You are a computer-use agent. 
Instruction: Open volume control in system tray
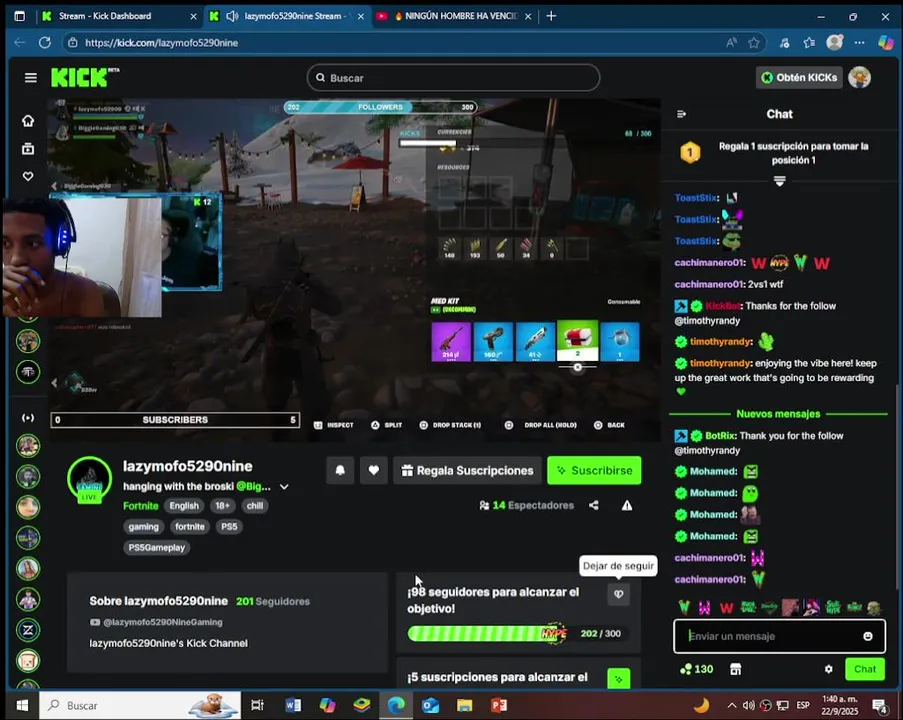749,705
